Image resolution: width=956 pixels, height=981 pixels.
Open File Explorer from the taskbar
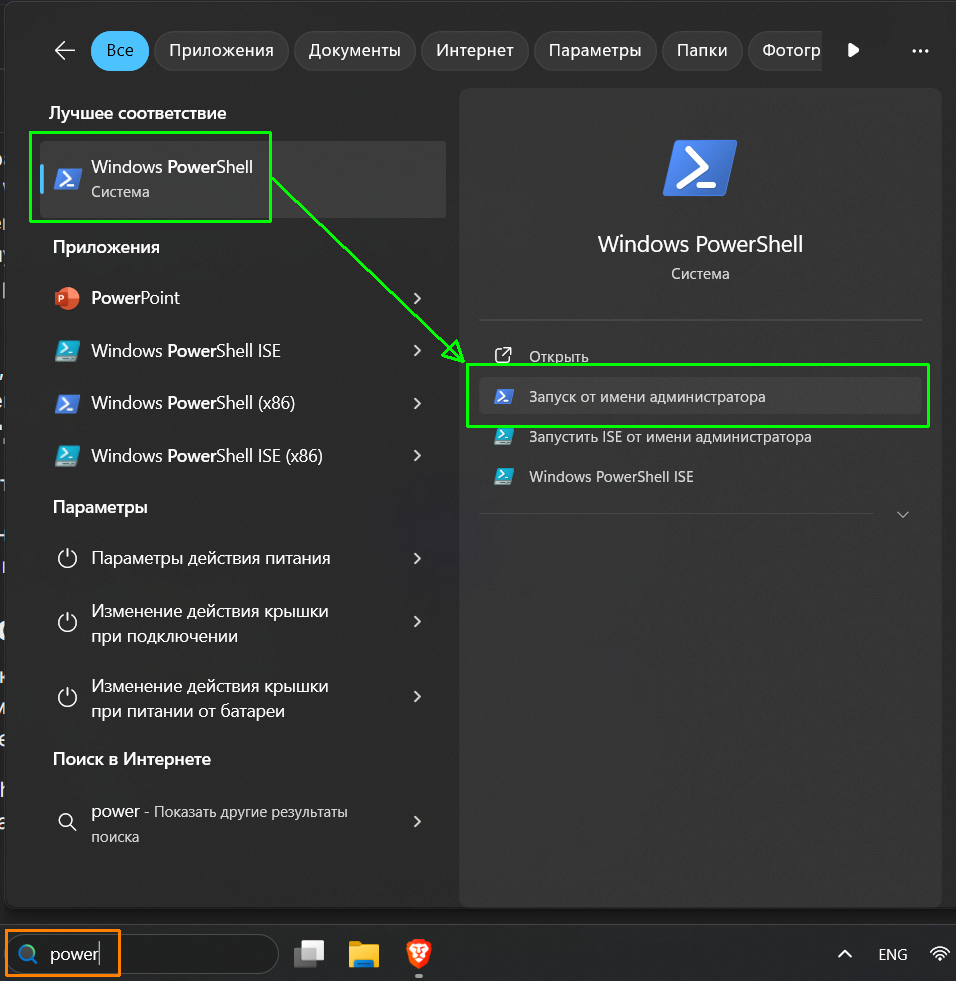tap(364, 954)
